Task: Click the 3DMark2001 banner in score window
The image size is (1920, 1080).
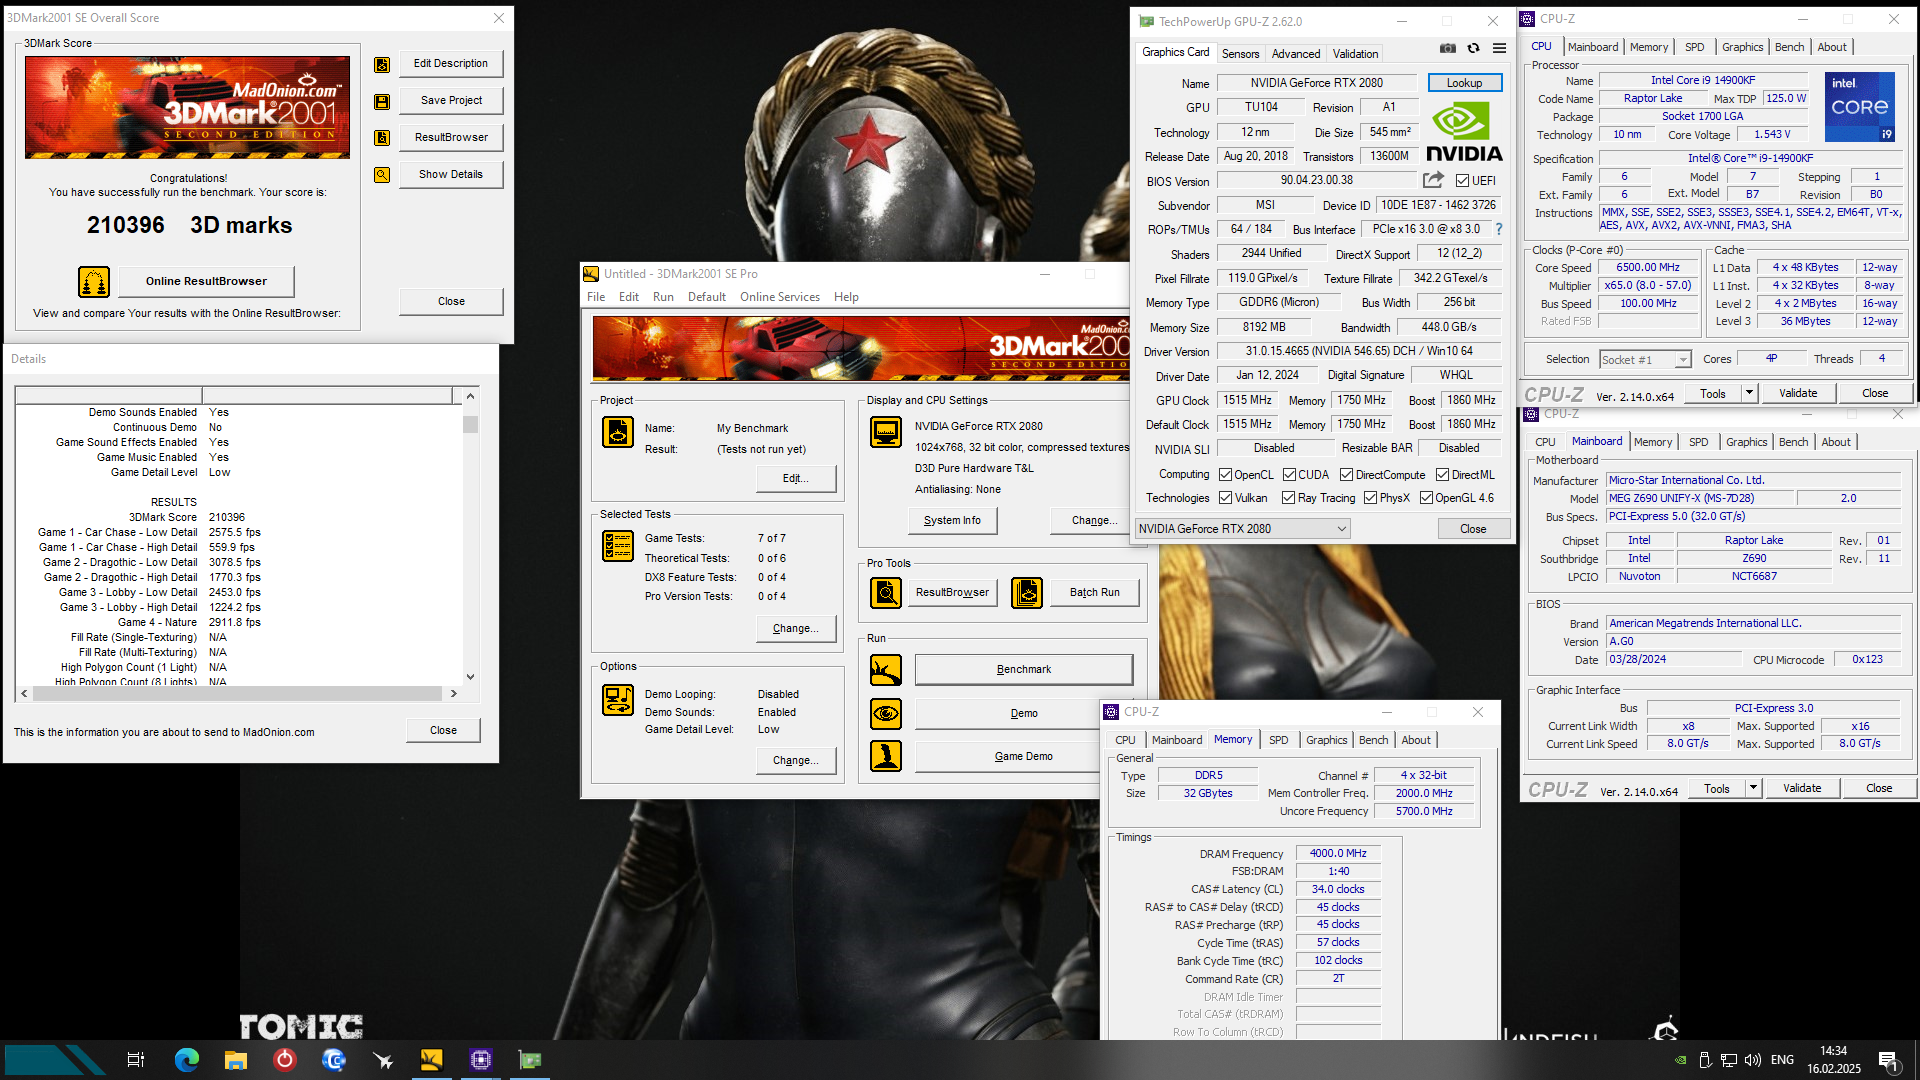Action: tap(188, 107)
